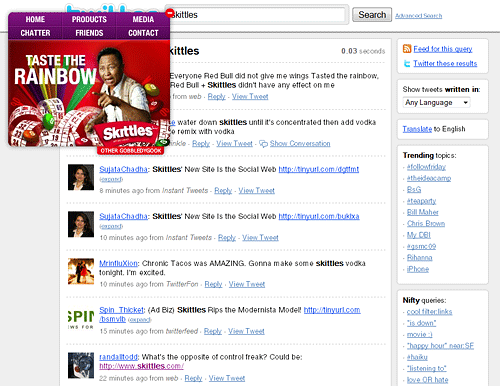
Task: Open the CONTACT menu item
Action: coord(143,33)
